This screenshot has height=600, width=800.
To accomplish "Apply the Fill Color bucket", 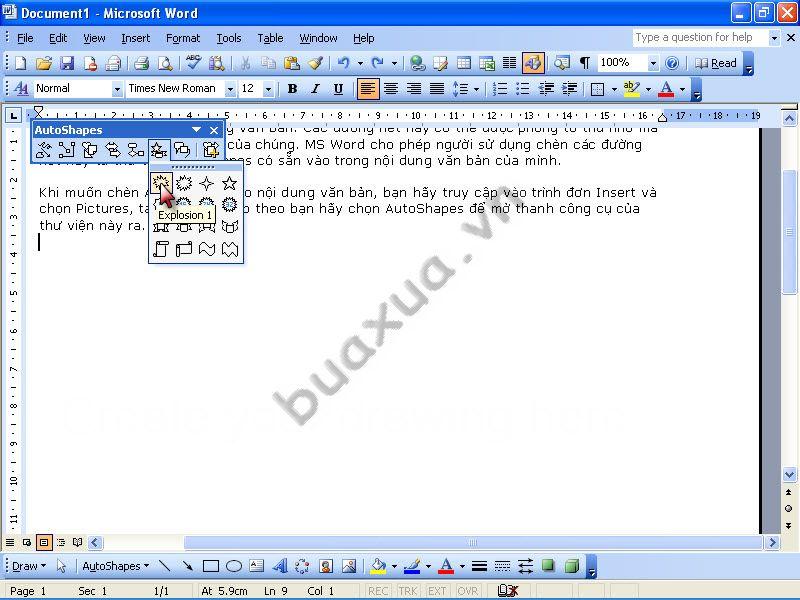I will [x=379, y=566].
